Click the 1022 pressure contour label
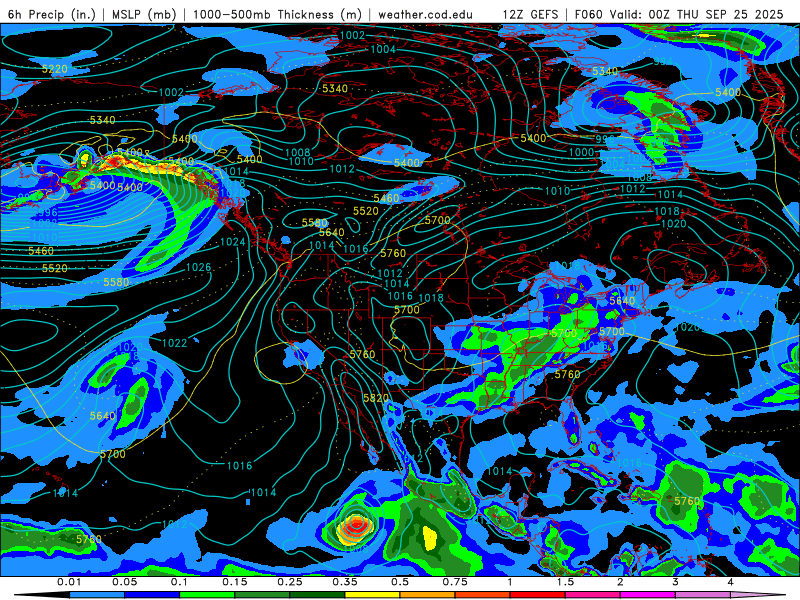 pos(174,343)
